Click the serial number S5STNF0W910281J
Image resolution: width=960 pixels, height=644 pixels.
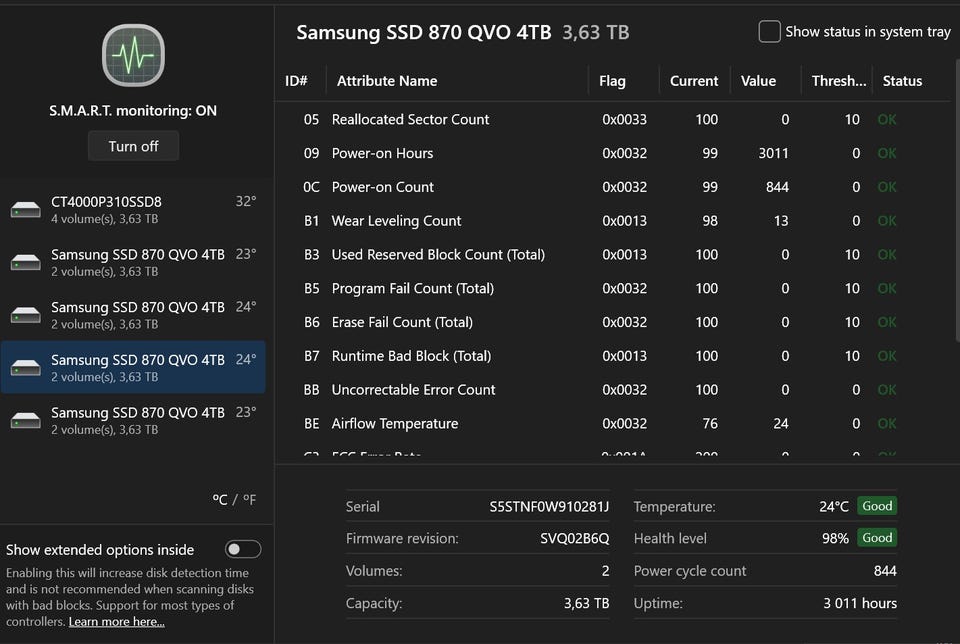(549, 506)
